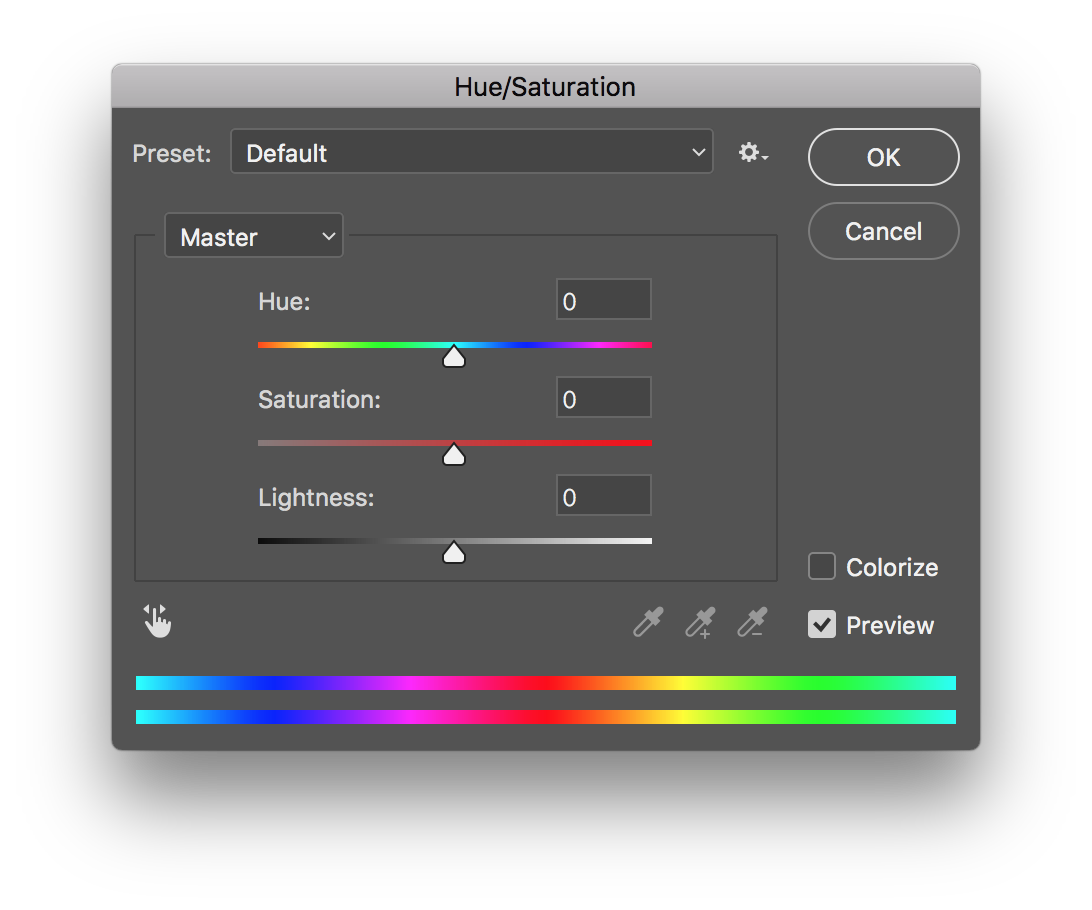Click the upper input color spectrum bar
Image resolution: width=1092 pixels, height=910 pixels.
click(x=545, y=683)
